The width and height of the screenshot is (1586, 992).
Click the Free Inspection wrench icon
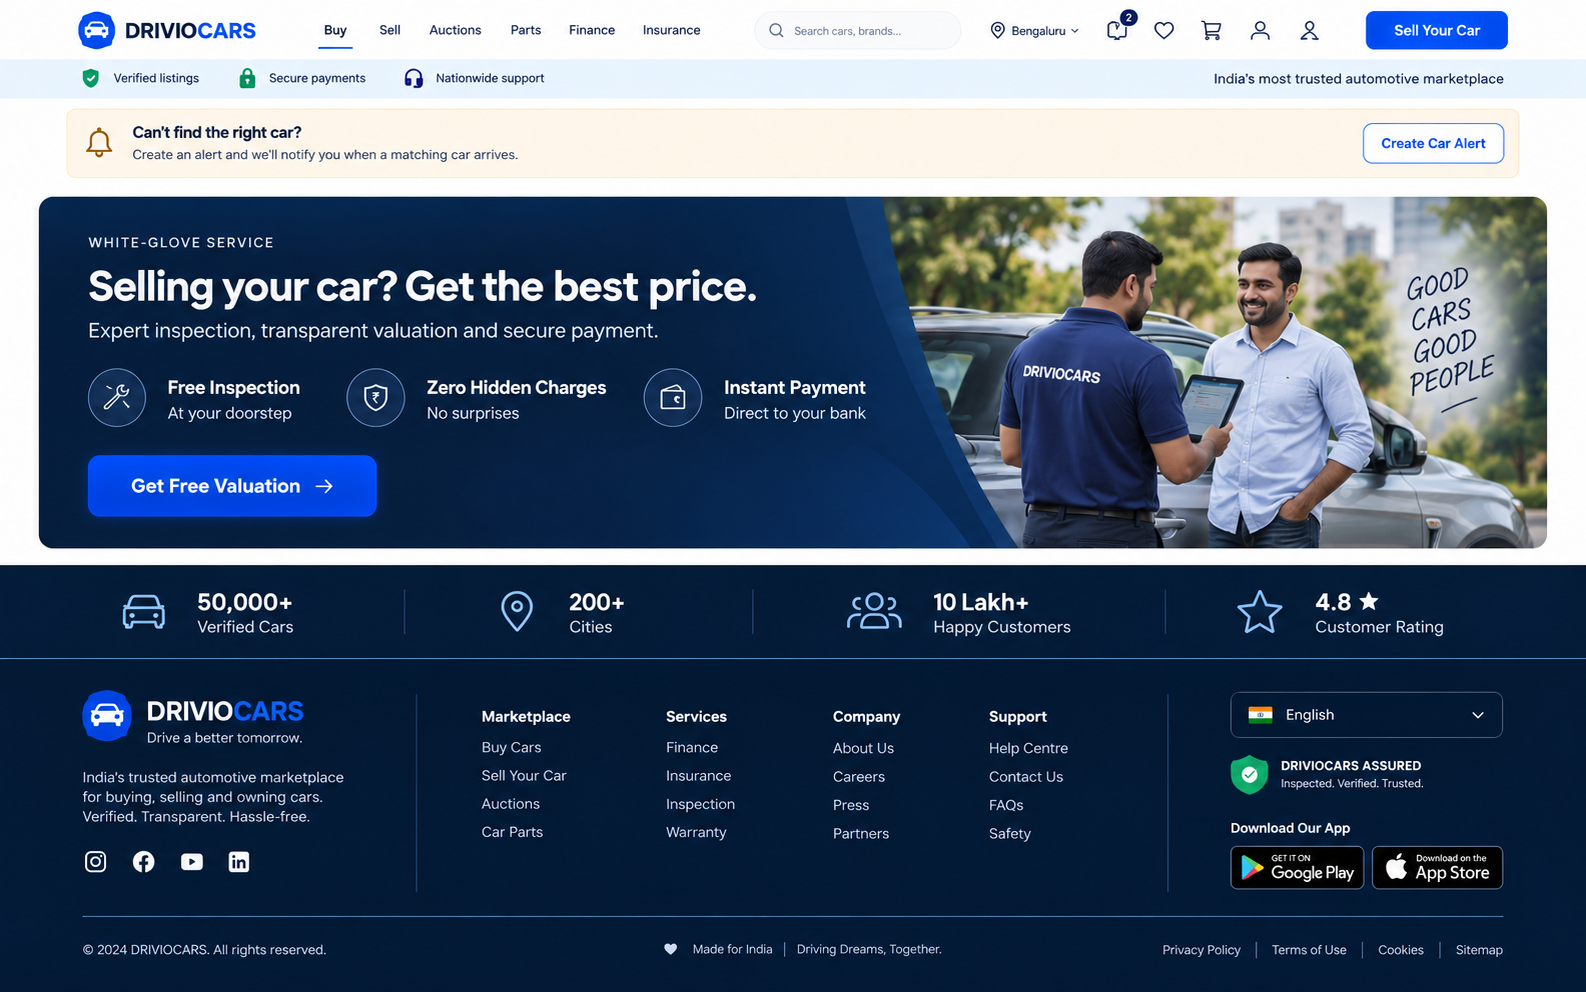117,398
